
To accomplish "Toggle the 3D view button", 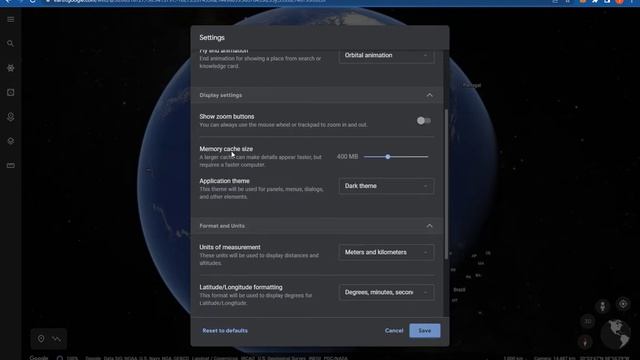I will click(x=588, y=321).
